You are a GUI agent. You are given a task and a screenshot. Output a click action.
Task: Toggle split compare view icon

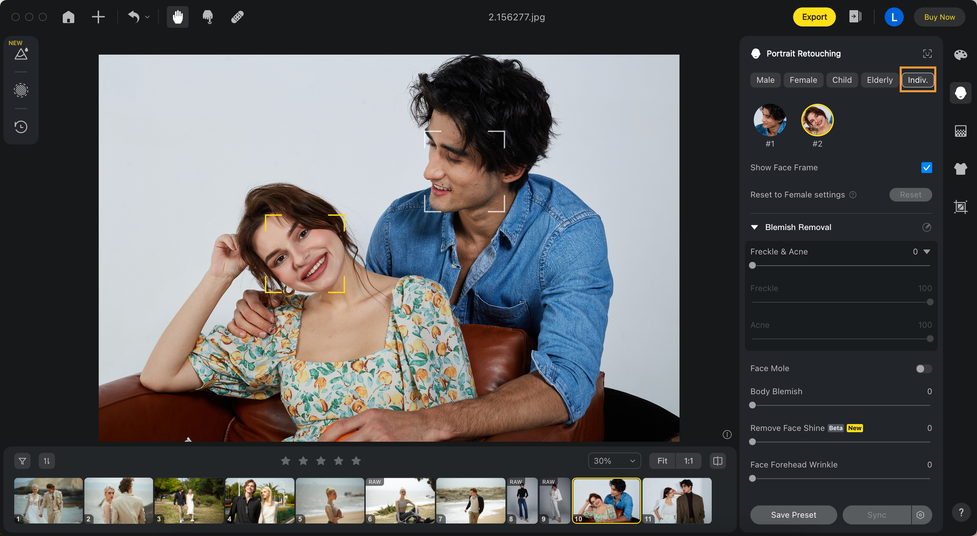[x=717, y=461]
